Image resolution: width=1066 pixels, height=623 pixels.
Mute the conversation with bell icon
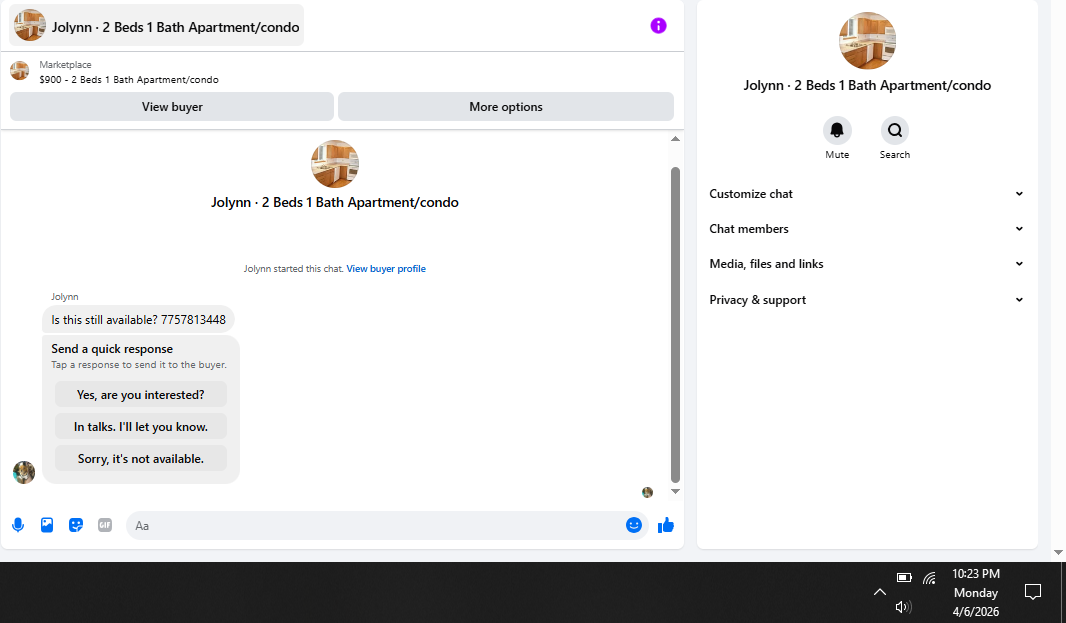(x=837, y=130)
